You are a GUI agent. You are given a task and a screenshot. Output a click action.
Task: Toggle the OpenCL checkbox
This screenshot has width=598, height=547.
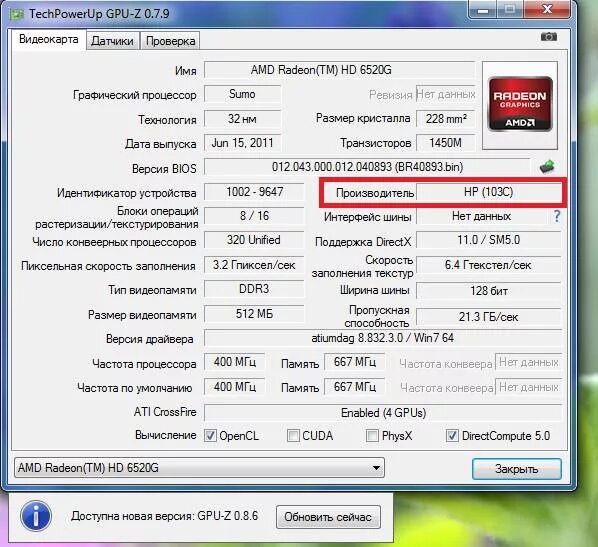tap(210, 436)
